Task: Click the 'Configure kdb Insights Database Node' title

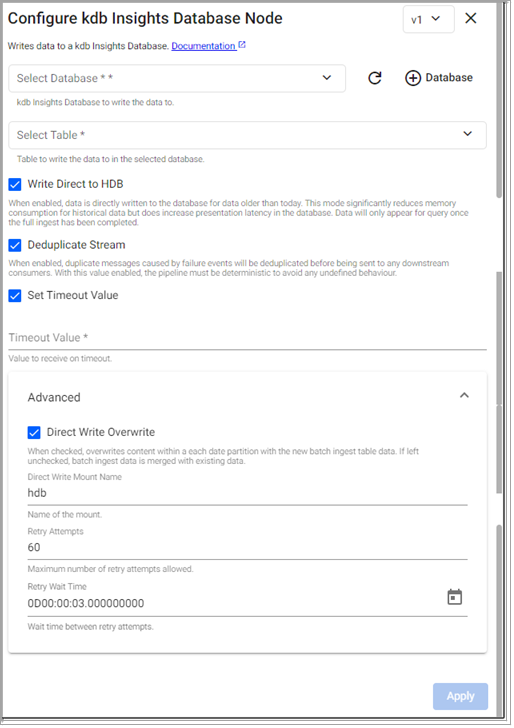Action: [145, 18]
